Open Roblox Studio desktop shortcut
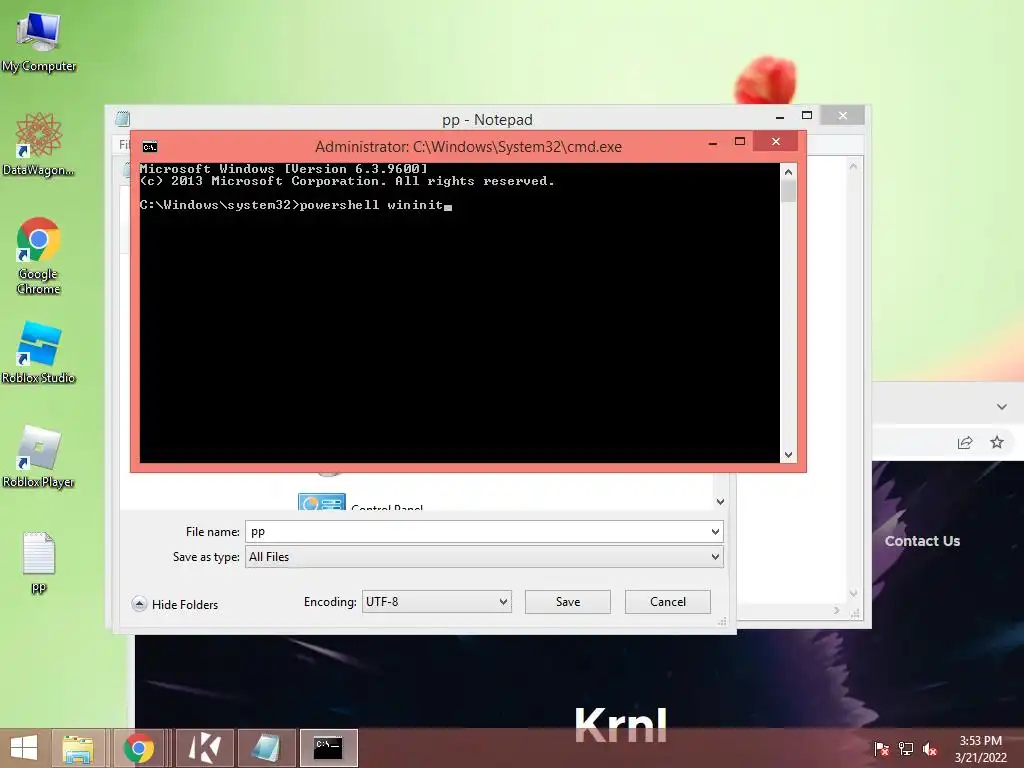1024x768 pixels. [x=39, y=353]
